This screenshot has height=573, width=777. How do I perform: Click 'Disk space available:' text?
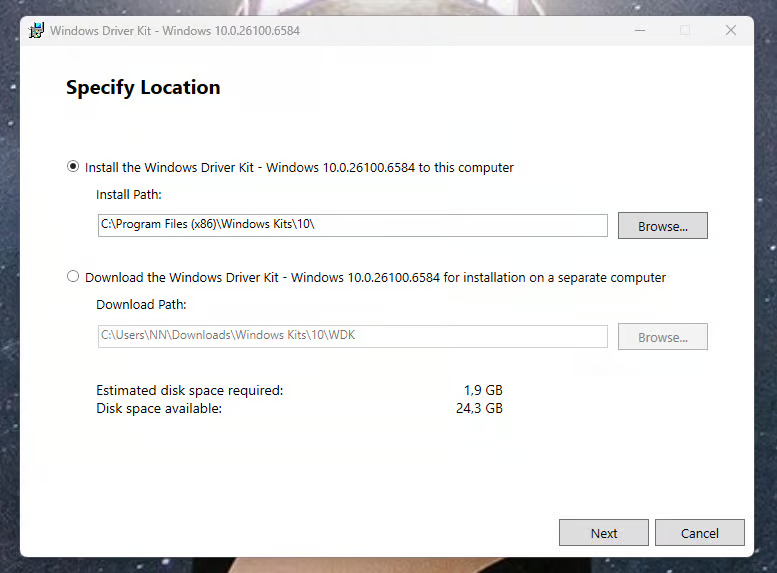click(x=159, y=408)
